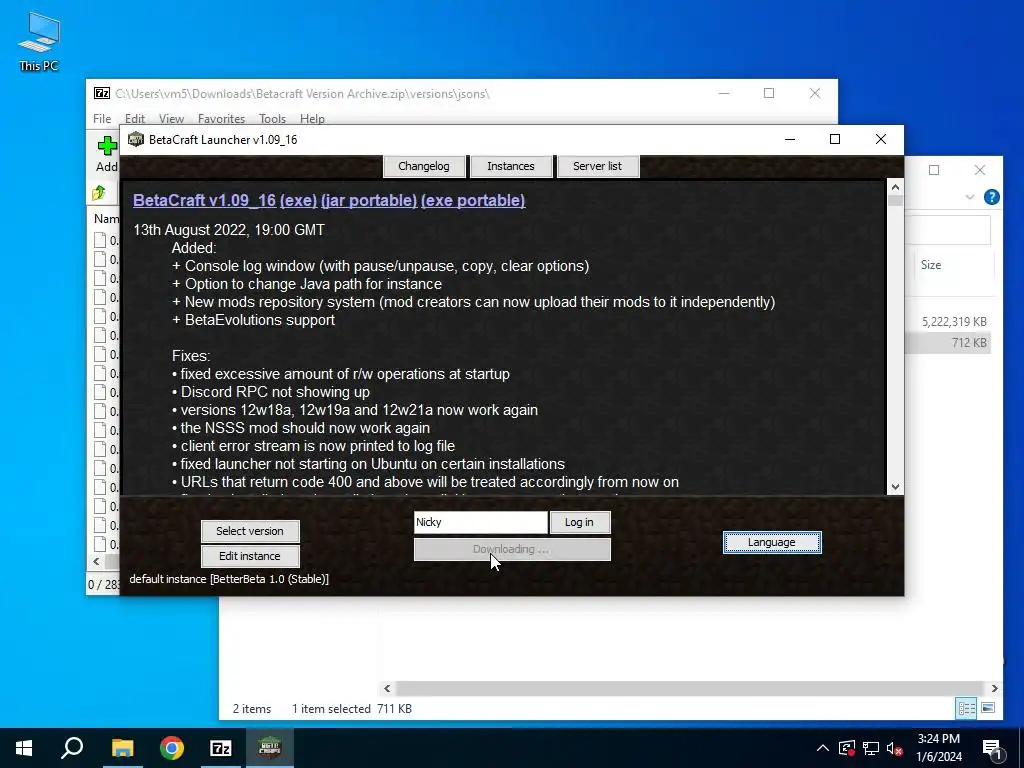Open the (jar portable) download link
1024x768 pixels.
point(369,200)
